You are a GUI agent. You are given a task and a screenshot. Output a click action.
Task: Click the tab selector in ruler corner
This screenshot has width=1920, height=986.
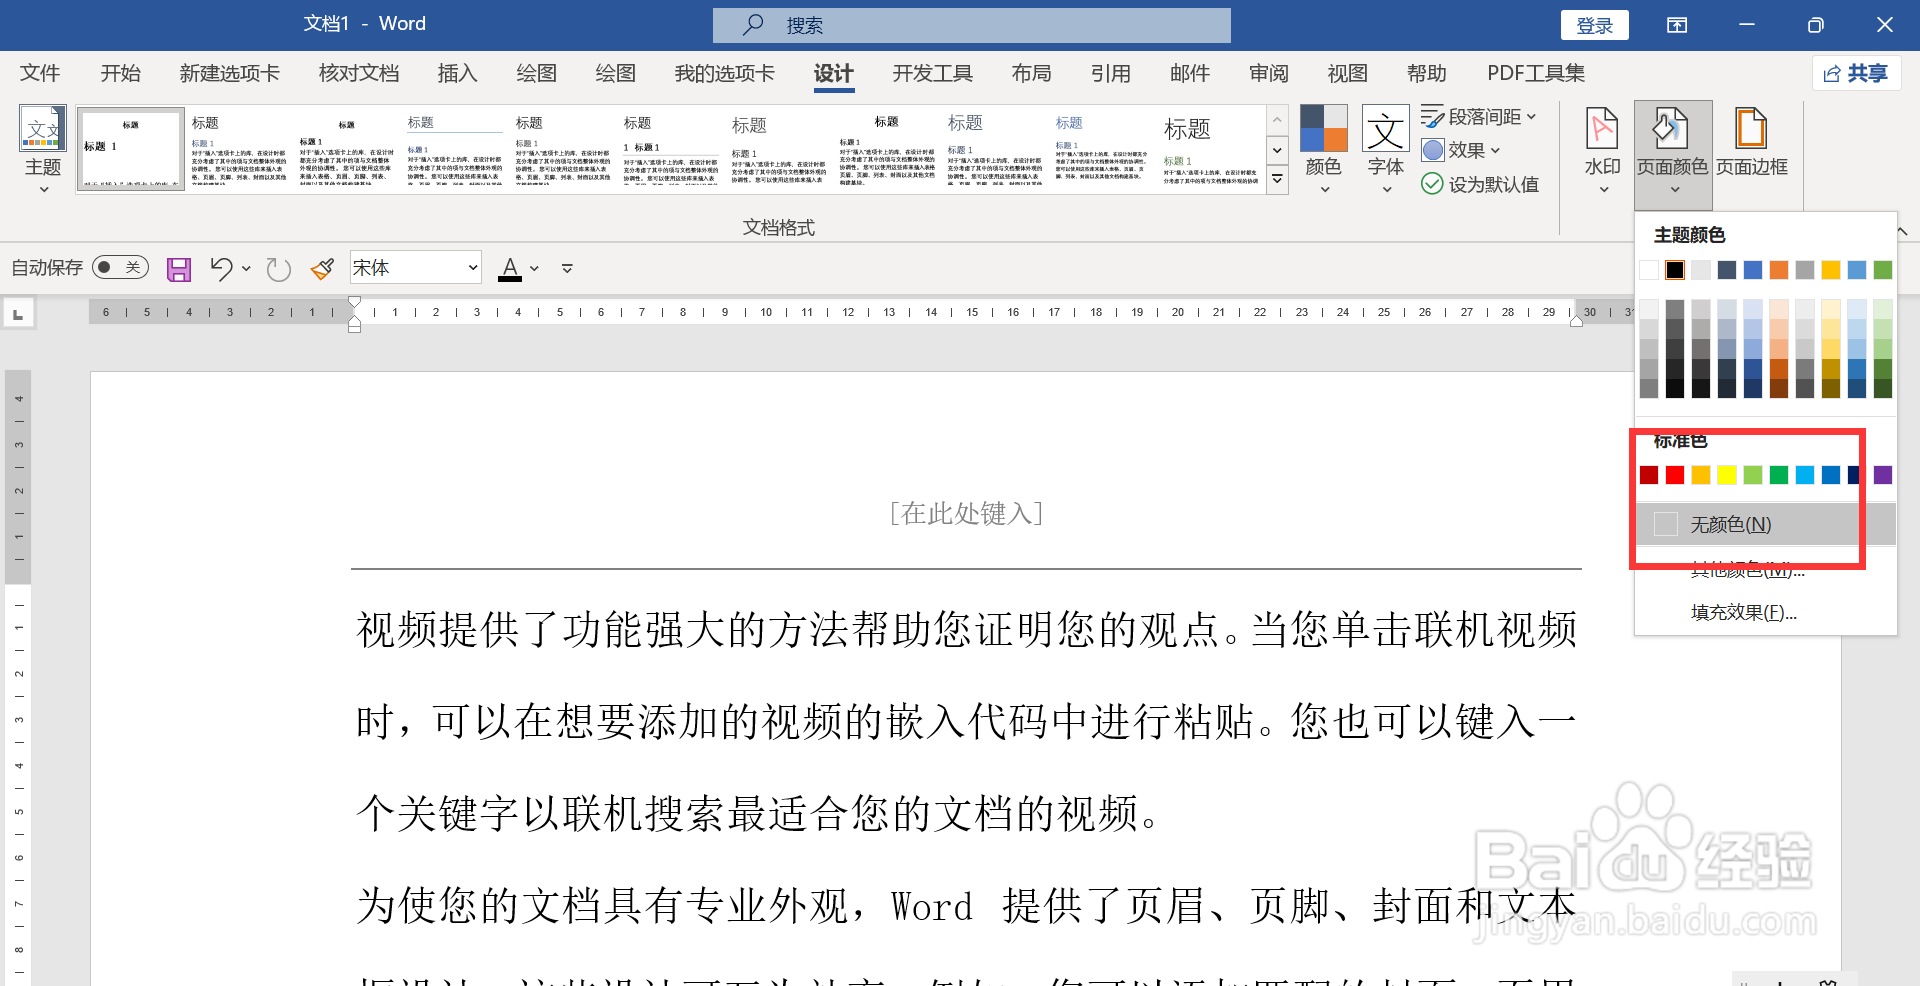pos(18,314)
